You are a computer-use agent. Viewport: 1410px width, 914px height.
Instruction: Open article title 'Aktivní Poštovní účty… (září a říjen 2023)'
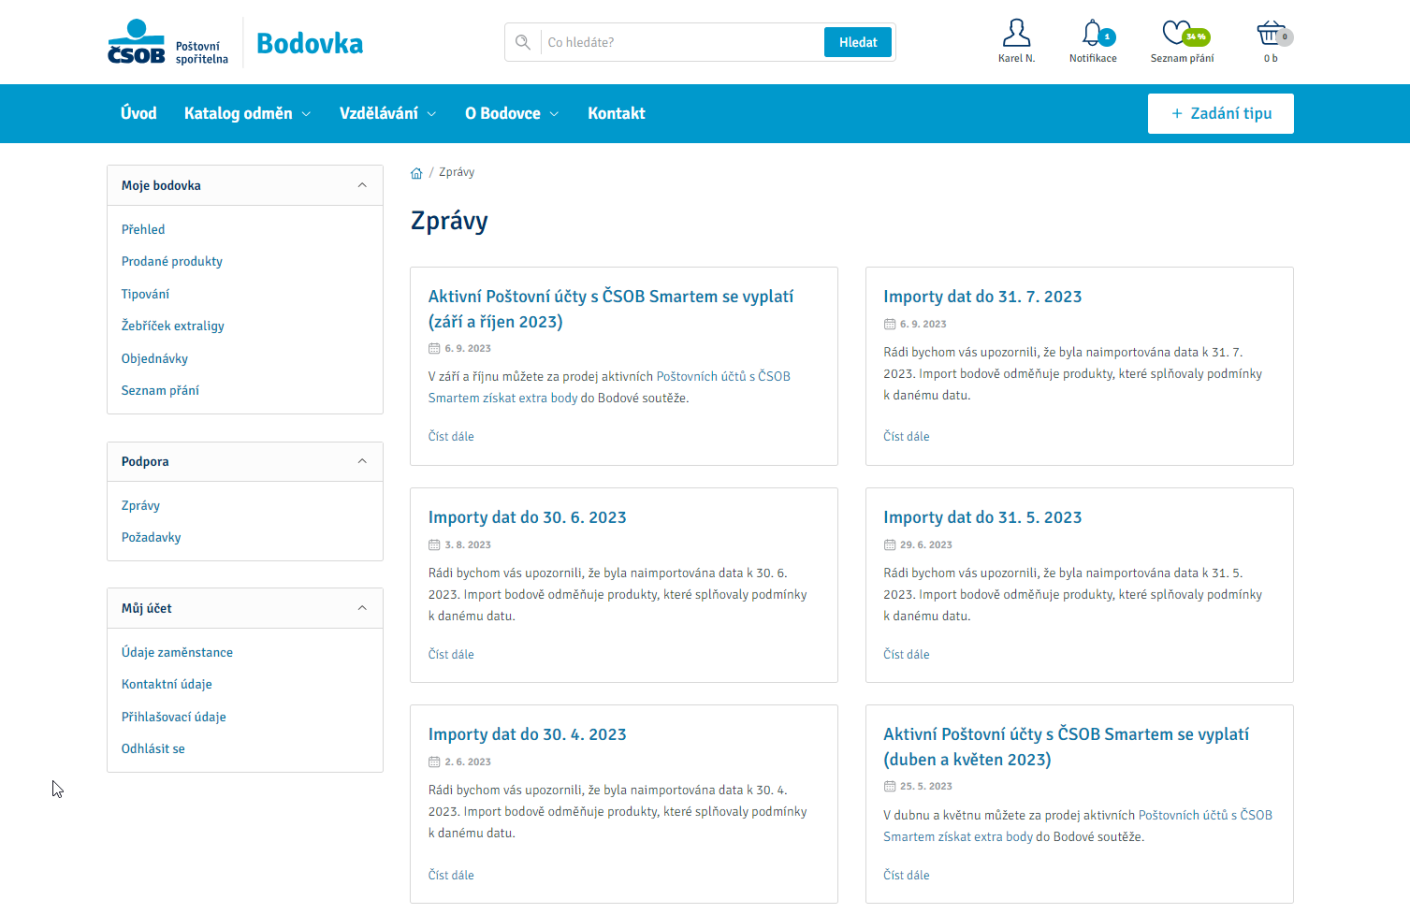click(x=611, y=309)
